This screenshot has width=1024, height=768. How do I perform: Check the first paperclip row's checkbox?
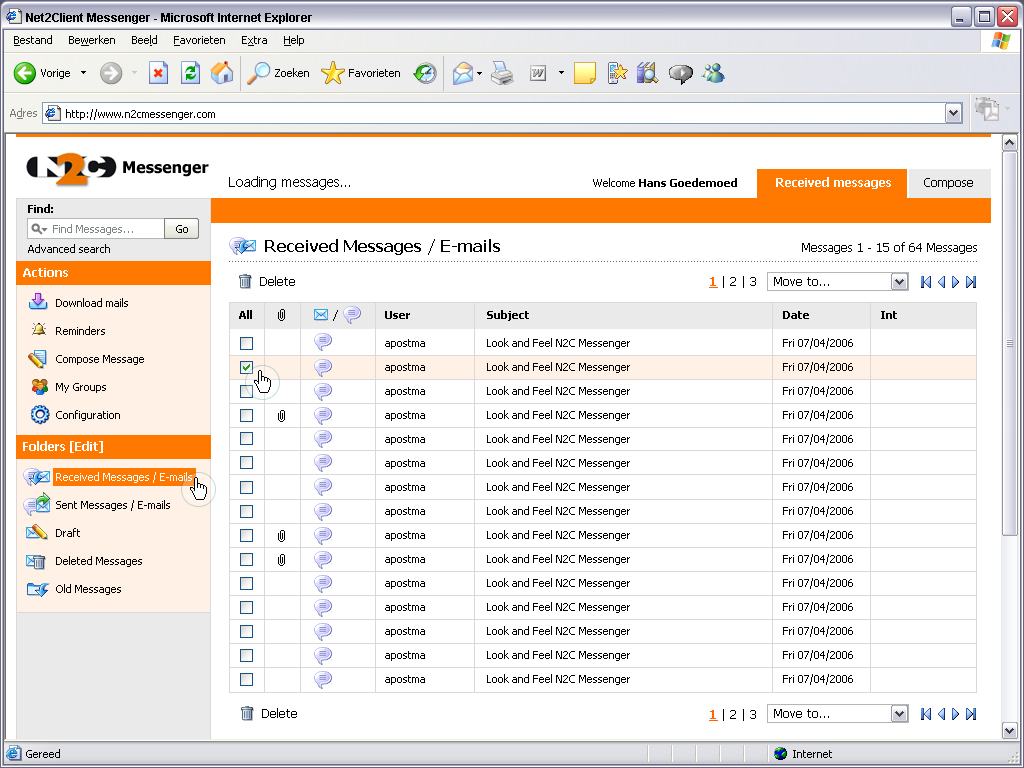click(x=246, y=415)
